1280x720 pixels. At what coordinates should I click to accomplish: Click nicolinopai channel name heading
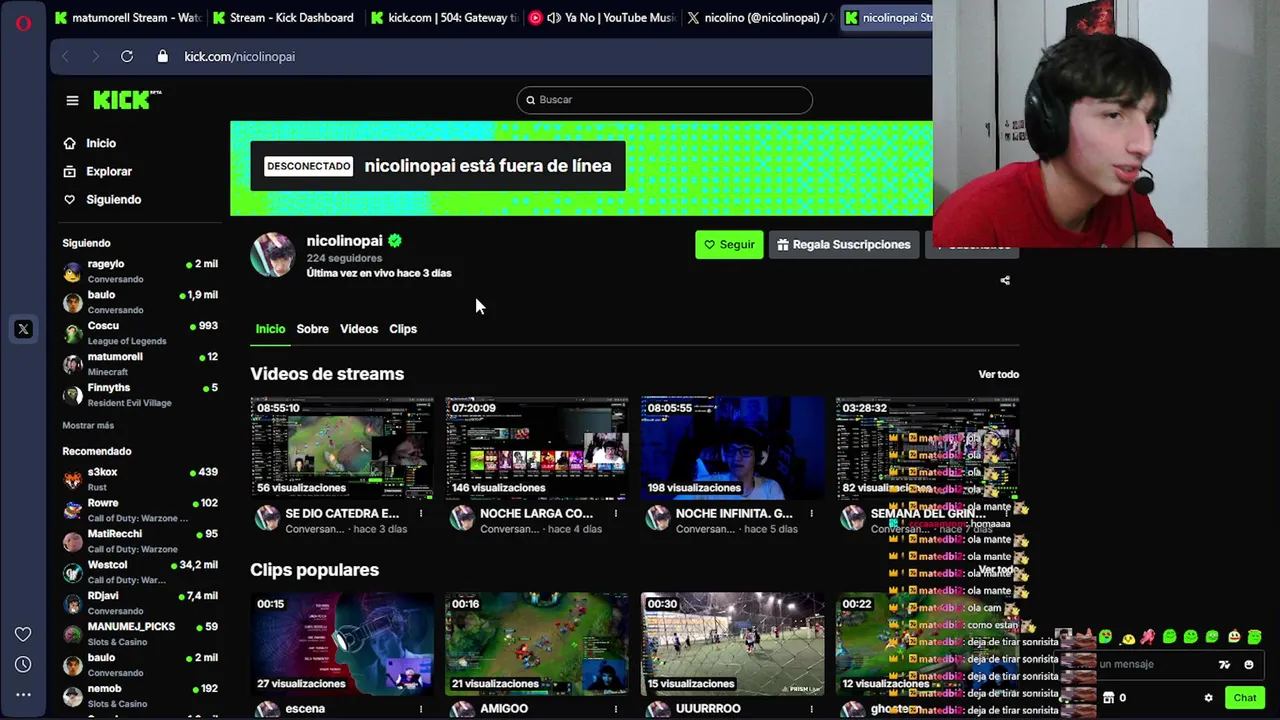pos(344,241)
